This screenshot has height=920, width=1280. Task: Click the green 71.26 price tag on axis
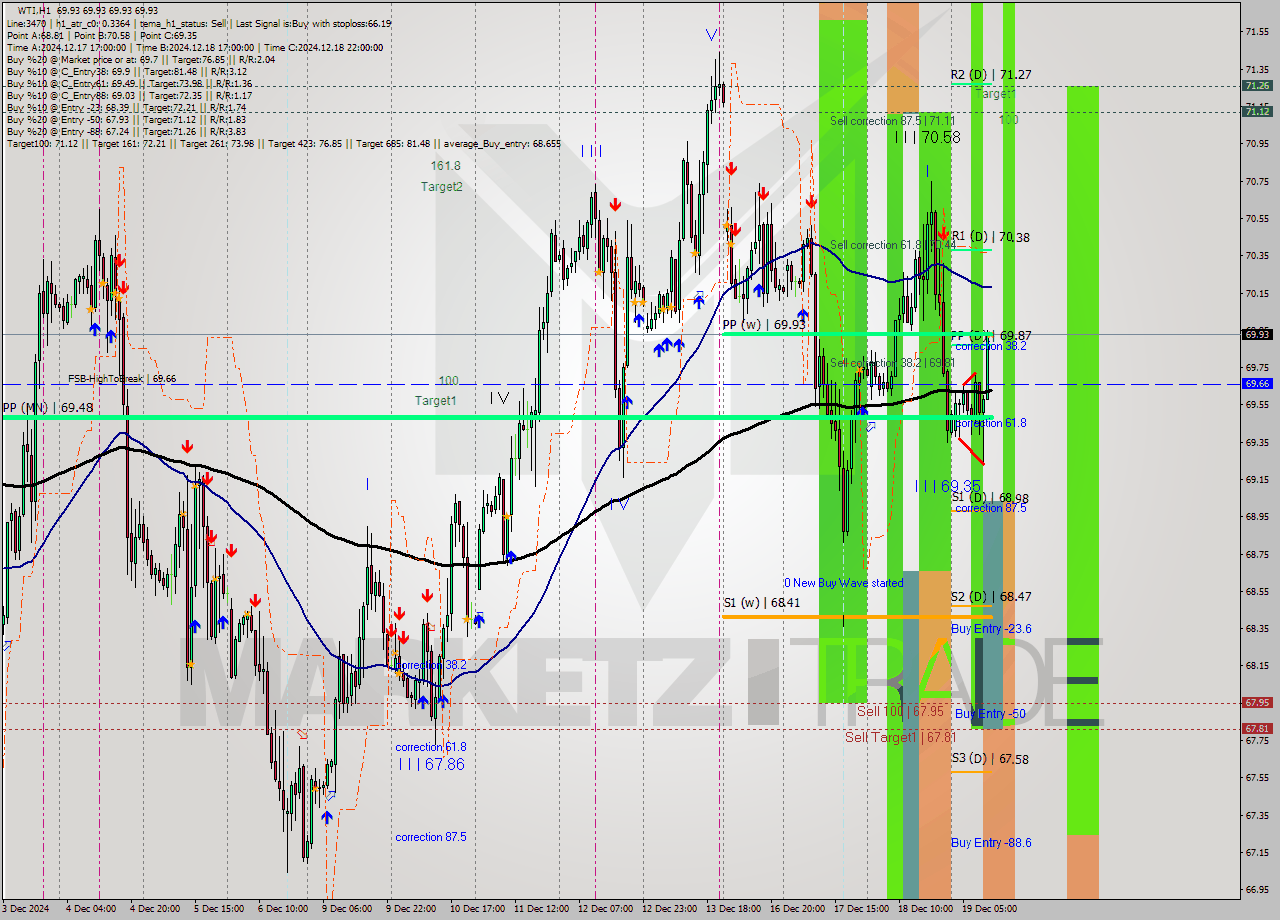coord(1257,86)
